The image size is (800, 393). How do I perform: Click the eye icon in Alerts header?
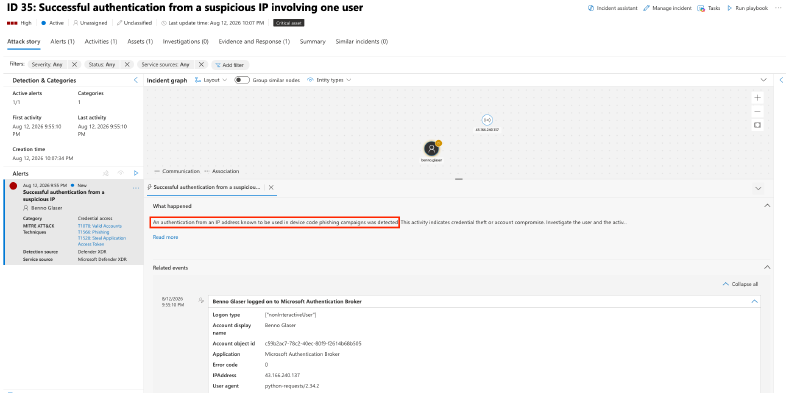pyautogui.click(x=121, y=174)
